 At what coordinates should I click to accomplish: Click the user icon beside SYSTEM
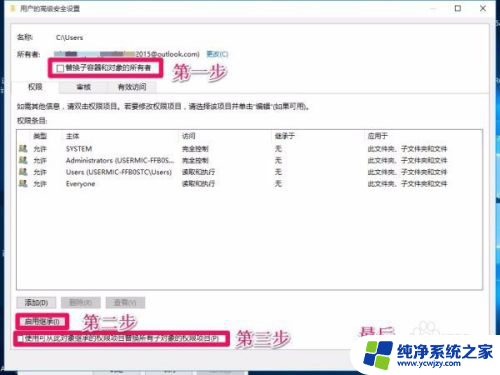pyautogui.click(x=23, y=148)
